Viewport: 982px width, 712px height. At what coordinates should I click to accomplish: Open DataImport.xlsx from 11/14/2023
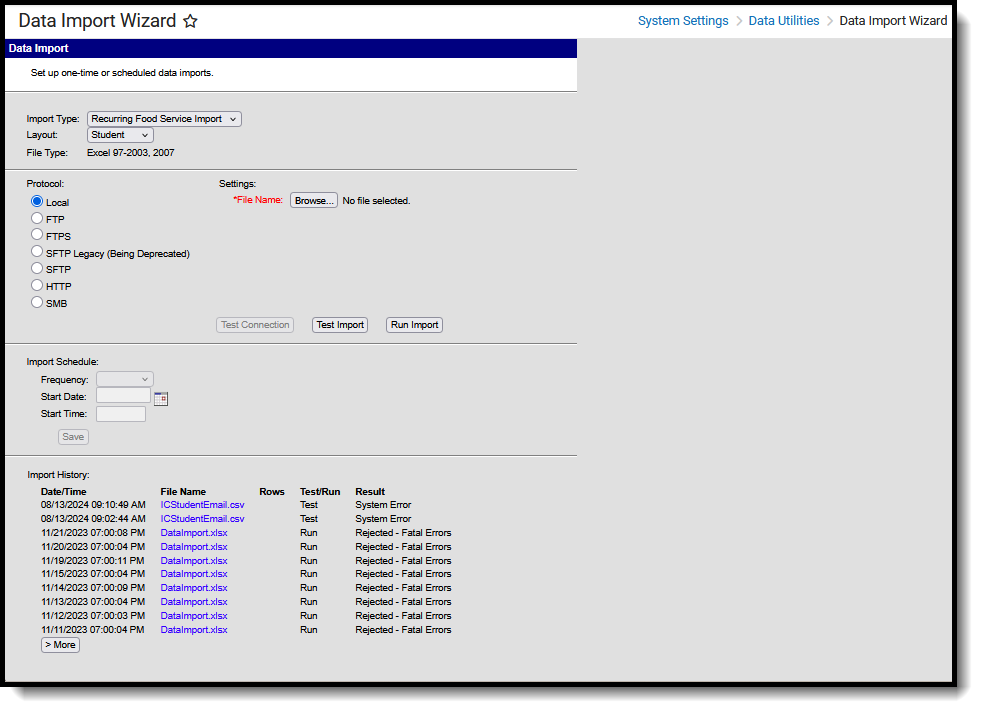pyautogui.click(x=194, y=588)
